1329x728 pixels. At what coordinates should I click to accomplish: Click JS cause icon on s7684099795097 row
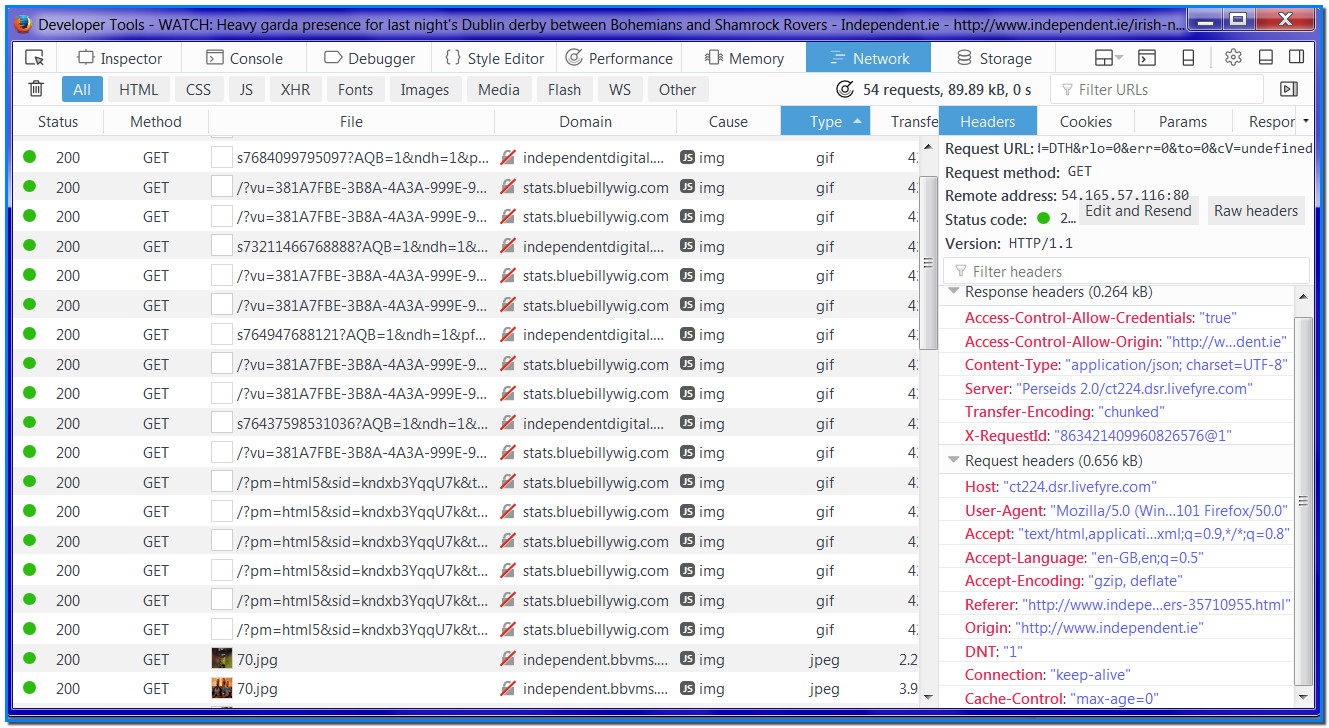point(687,157)
